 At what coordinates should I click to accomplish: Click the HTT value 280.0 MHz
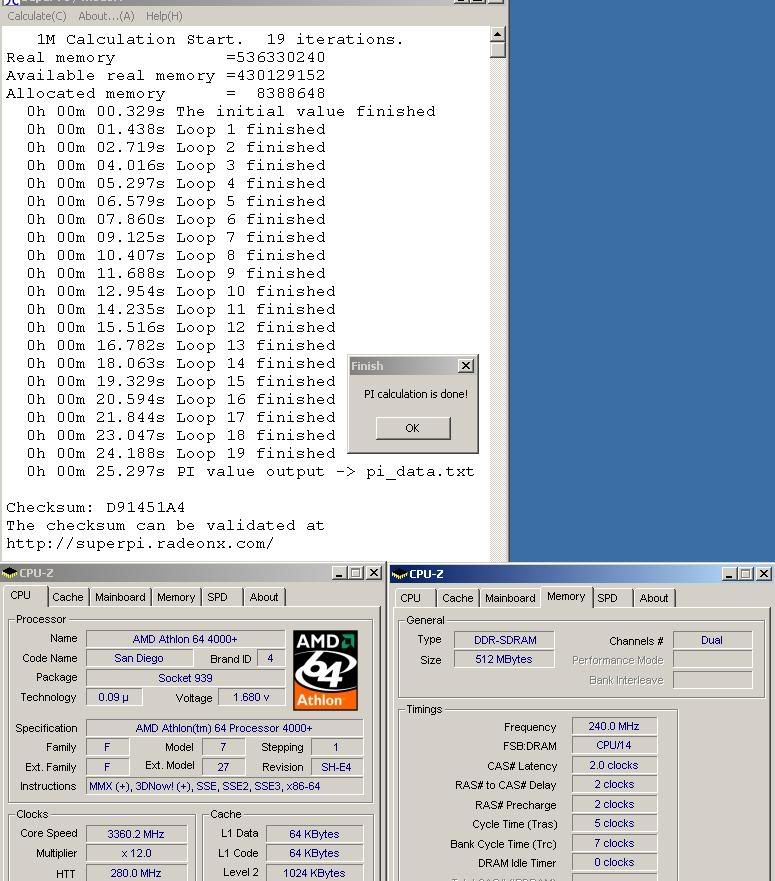tap(136, 873)
